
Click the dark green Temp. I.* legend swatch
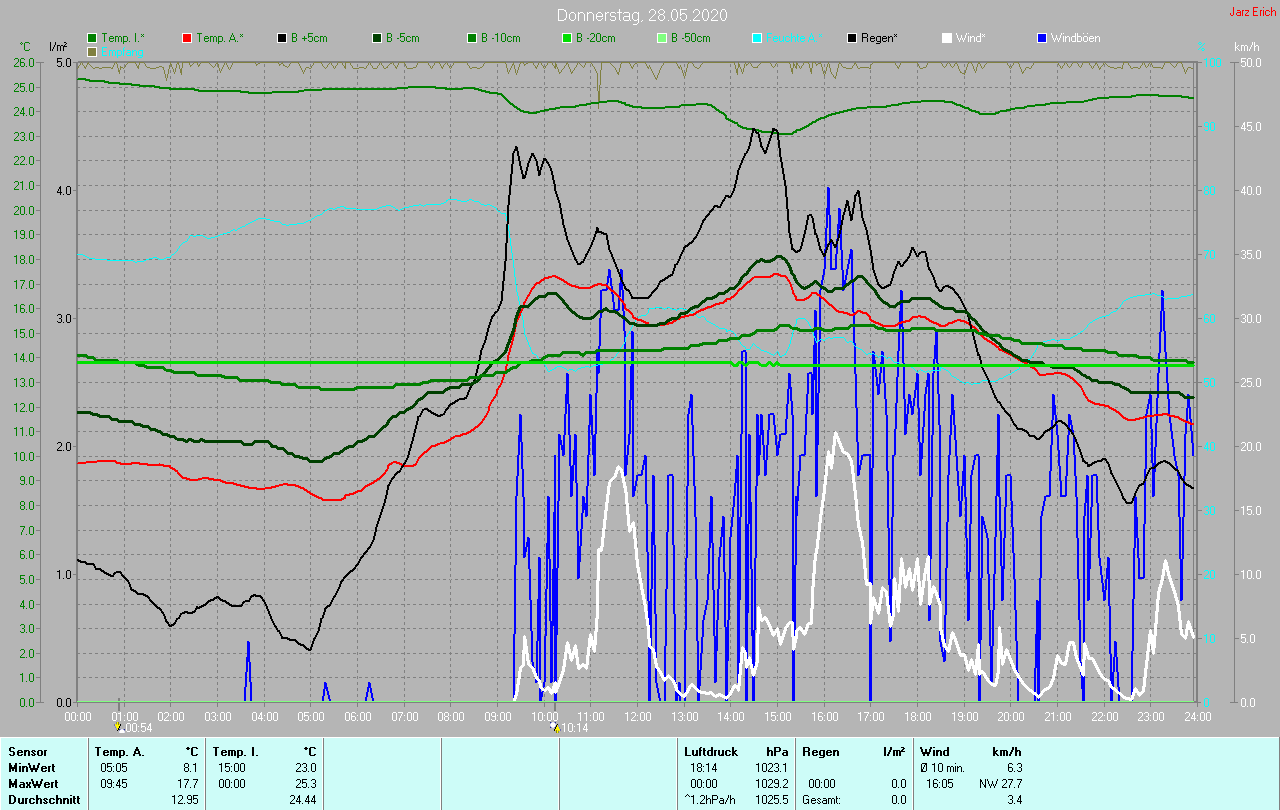93,38
